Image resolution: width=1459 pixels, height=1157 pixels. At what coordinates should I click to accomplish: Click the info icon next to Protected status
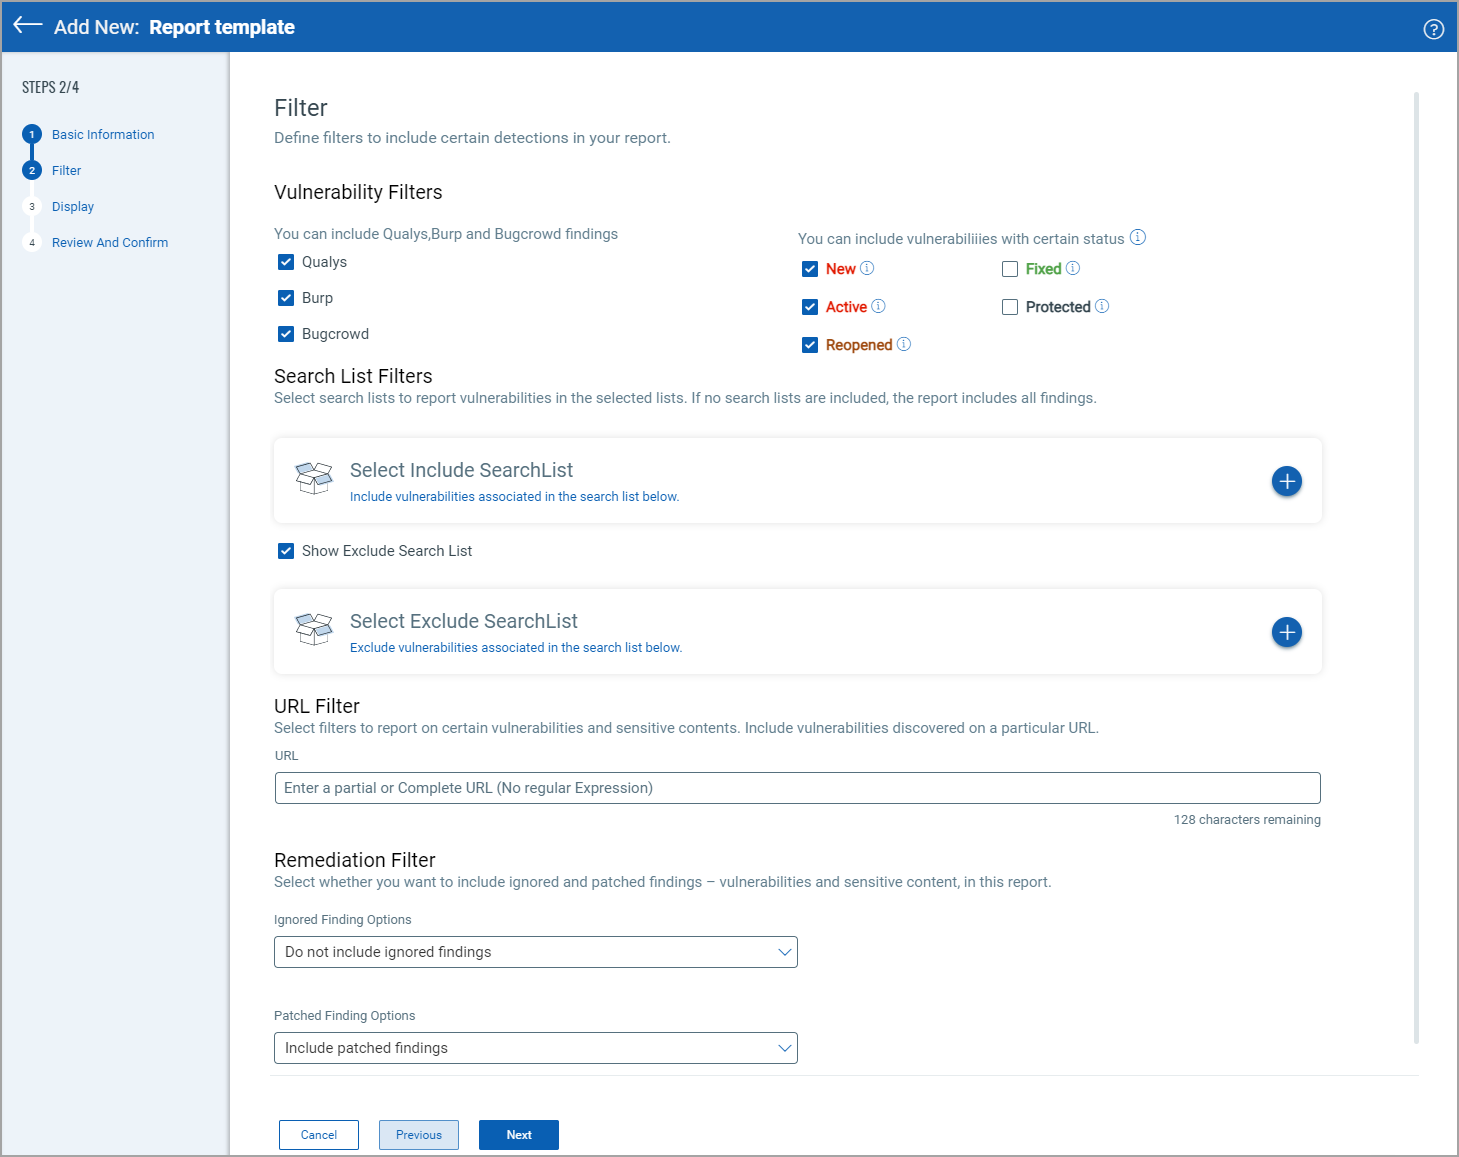1102,306
